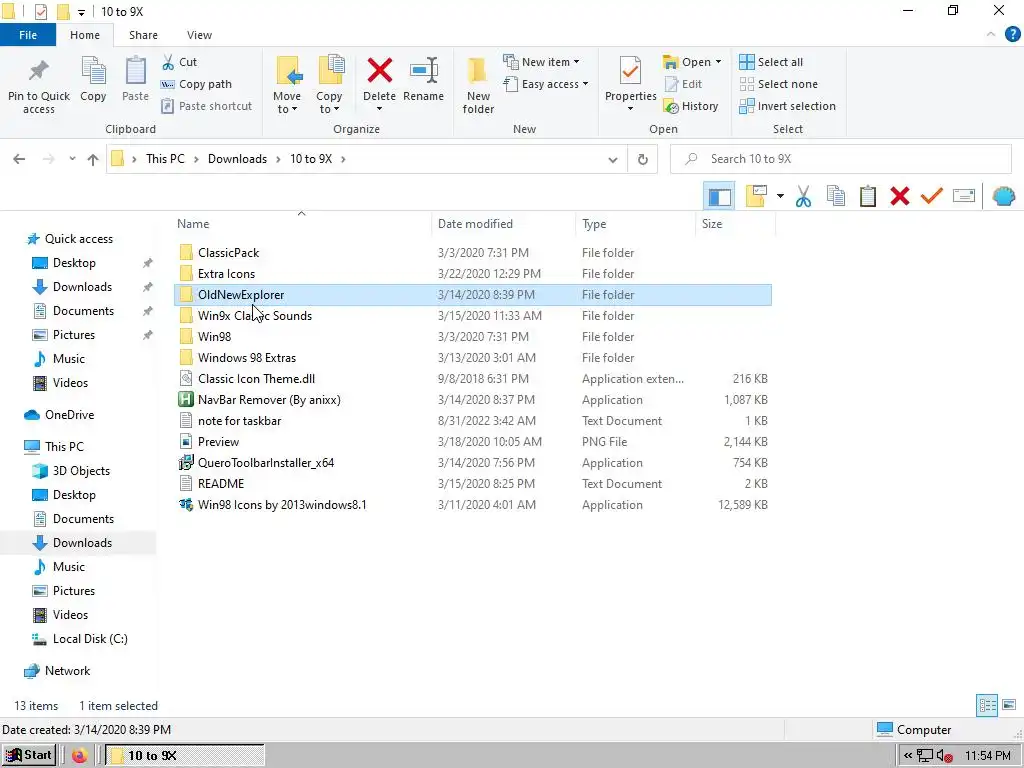Select the Win98 folder

coord(473,337)
